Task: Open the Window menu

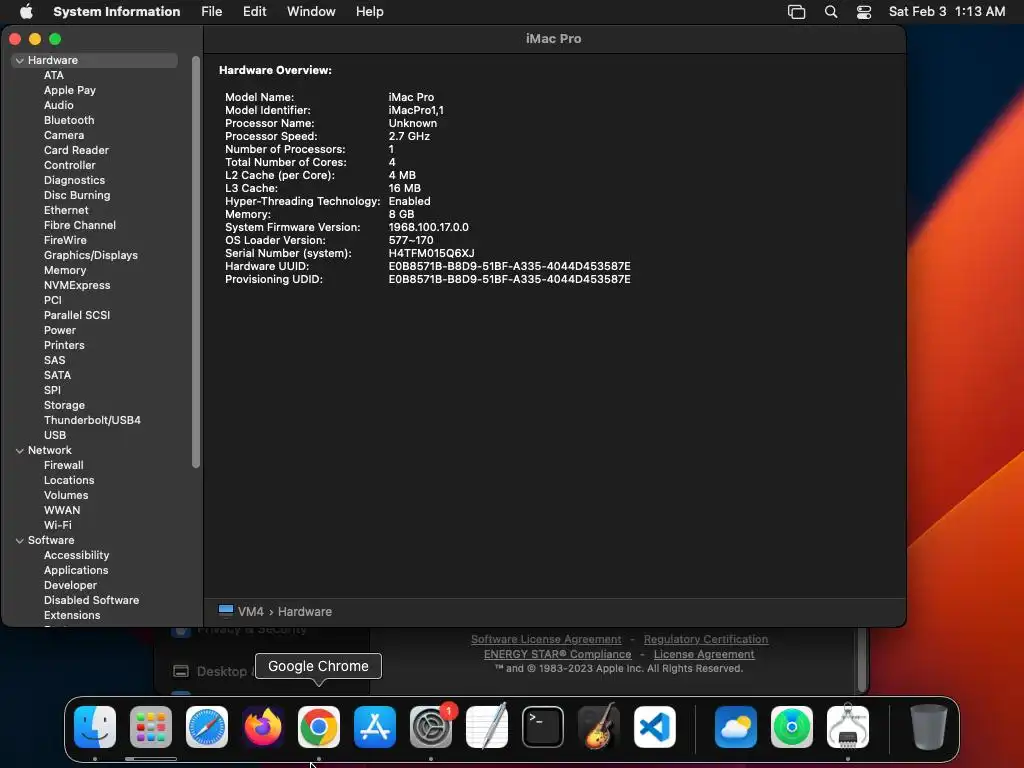Action: click(x=311, y=12)
